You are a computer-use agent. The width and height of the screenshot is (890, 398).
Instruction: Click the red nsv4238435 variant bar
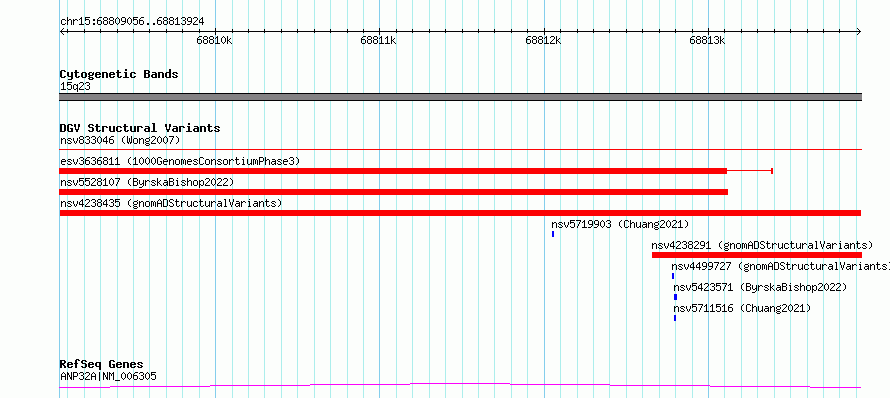[460, 213]
